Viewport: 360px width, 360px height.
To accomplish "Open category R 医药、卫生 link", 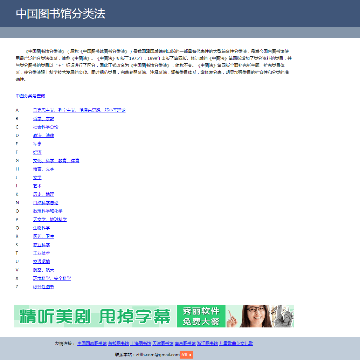I will 43,236.
